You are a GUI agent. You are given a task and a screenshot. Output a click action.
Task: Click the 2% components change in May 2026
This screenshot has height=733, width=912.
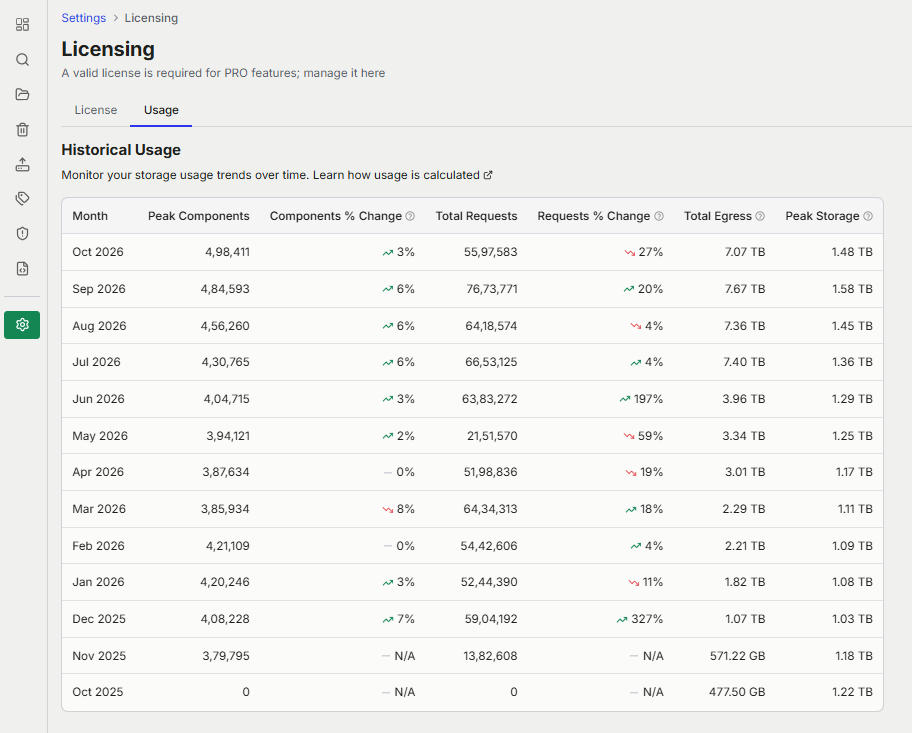(398, 436)
